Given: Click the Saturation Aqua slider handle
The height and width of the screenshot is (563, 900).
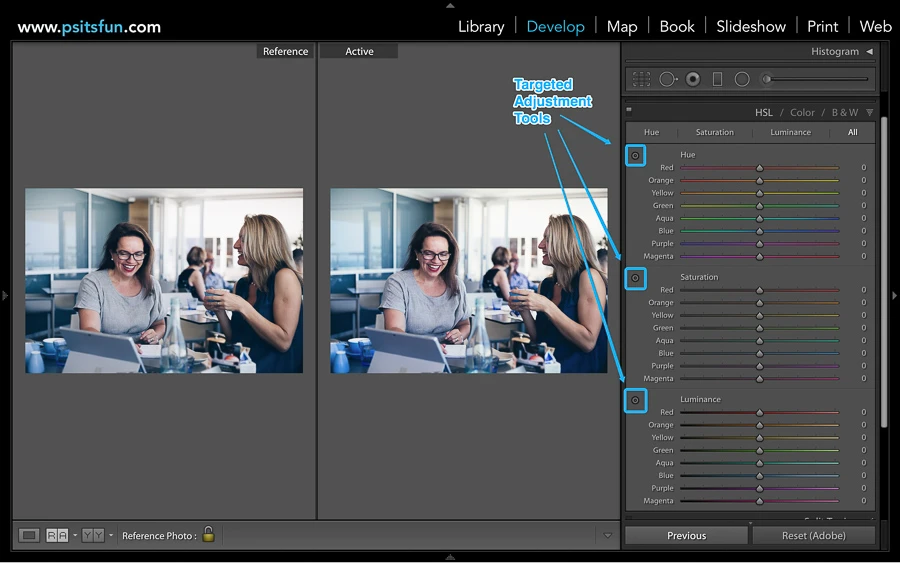Looking at the screenshot, I should [x=759, y=341].
